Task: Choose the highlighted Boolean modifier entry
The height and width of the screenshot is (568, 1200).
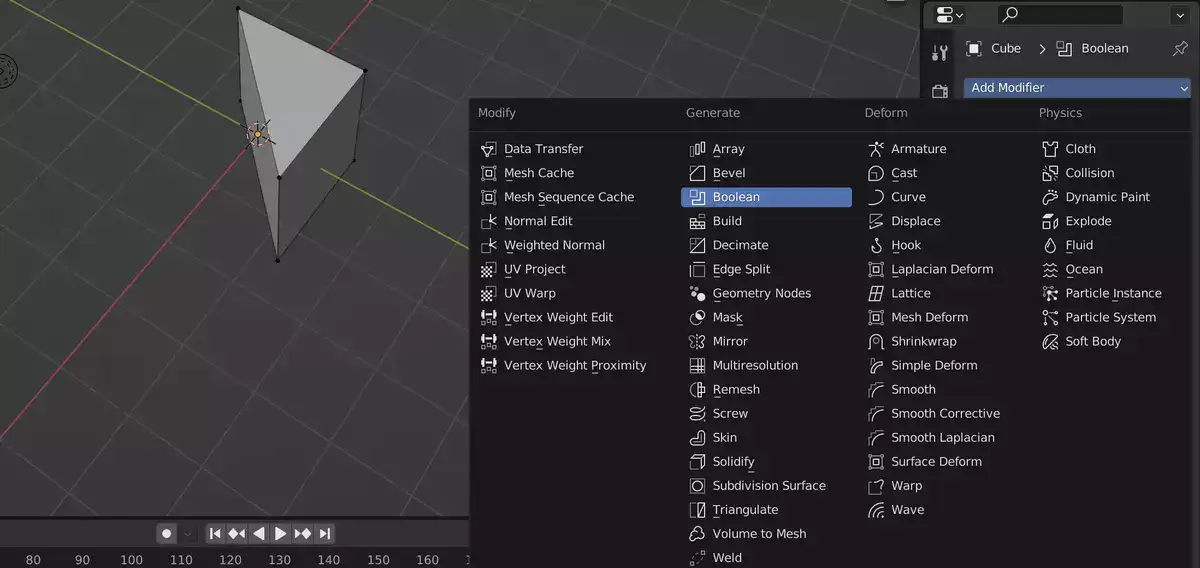Action: point(766,197)
